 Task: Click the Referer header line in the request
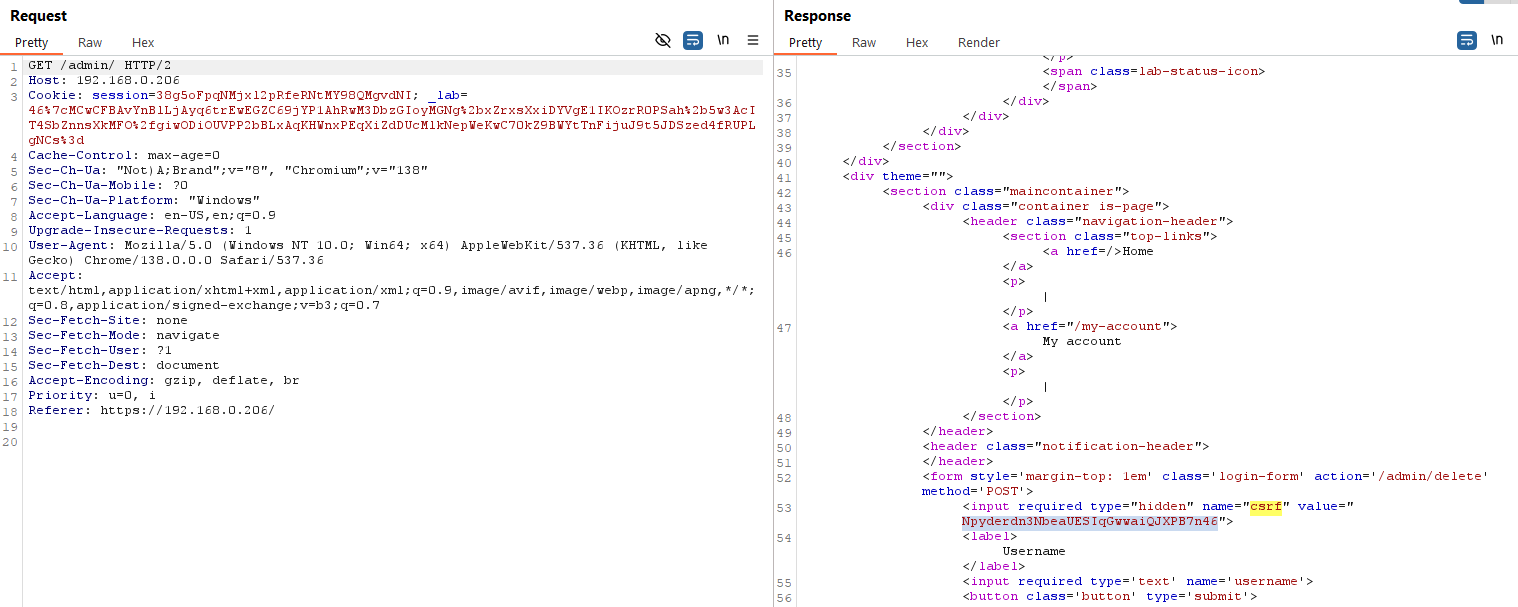(150, 410)
